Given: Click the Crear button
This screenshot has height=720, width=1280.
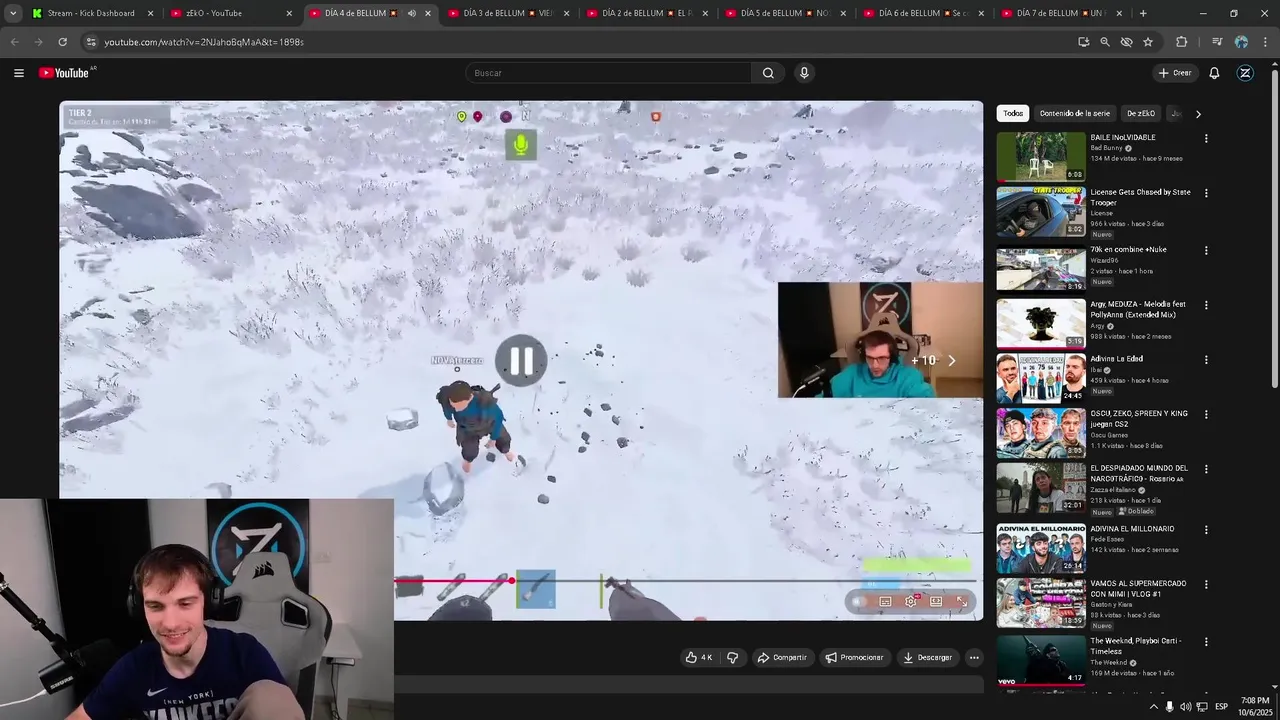Looking at the screenshot, I should (x=1175, y=73).
